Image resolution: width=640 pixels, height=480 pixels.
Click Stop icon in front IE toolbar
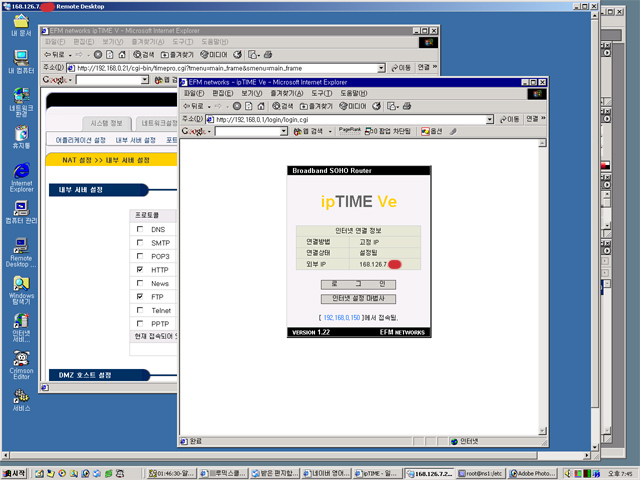point(237,106)
